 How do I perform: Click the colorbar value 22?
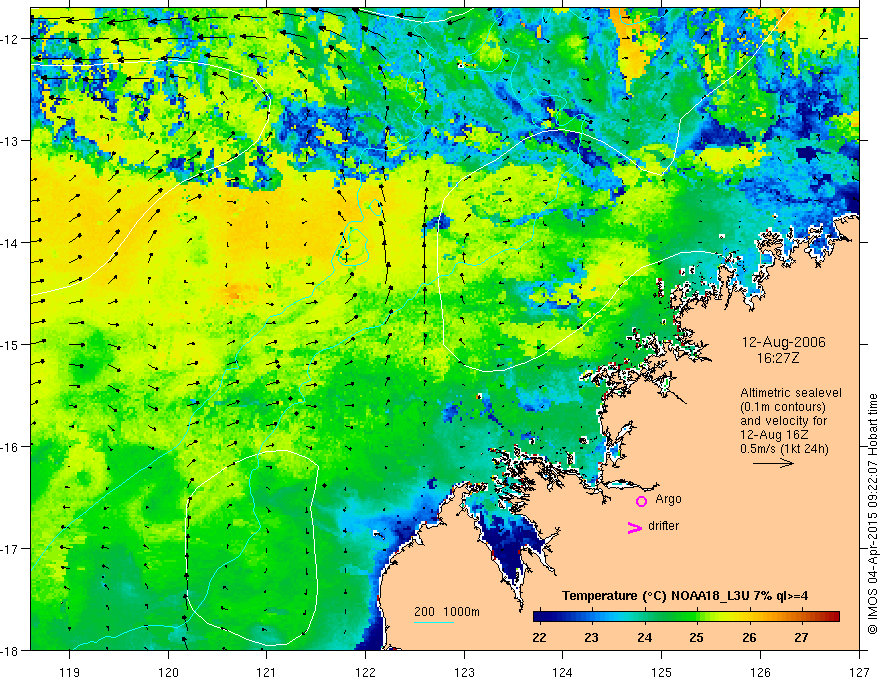[539, 637]
